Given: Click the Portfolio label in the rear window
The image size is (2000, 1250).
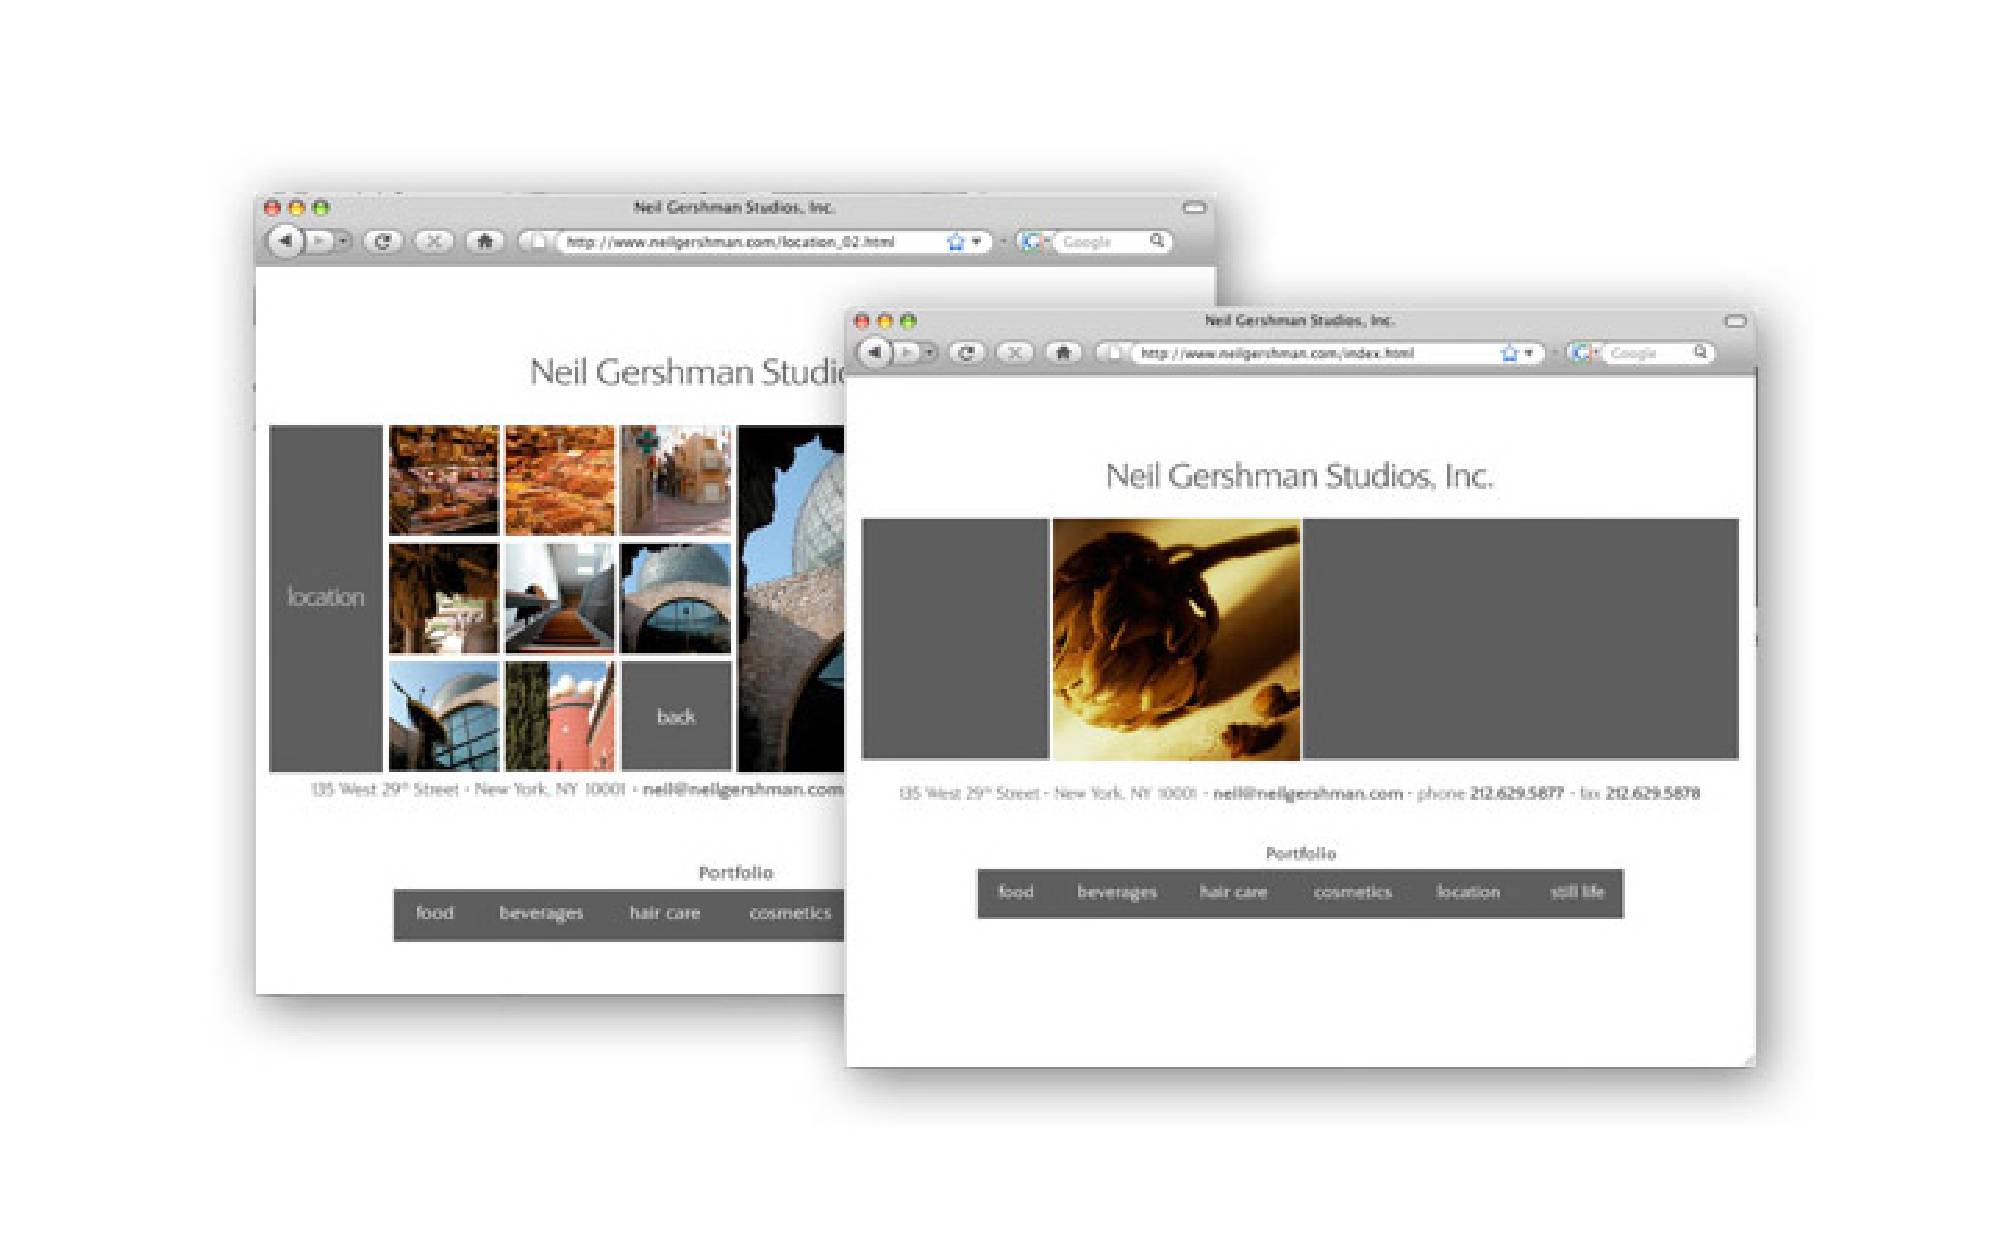Looking at the screenshot, I should pyautogui.click(x=736, y=873).
